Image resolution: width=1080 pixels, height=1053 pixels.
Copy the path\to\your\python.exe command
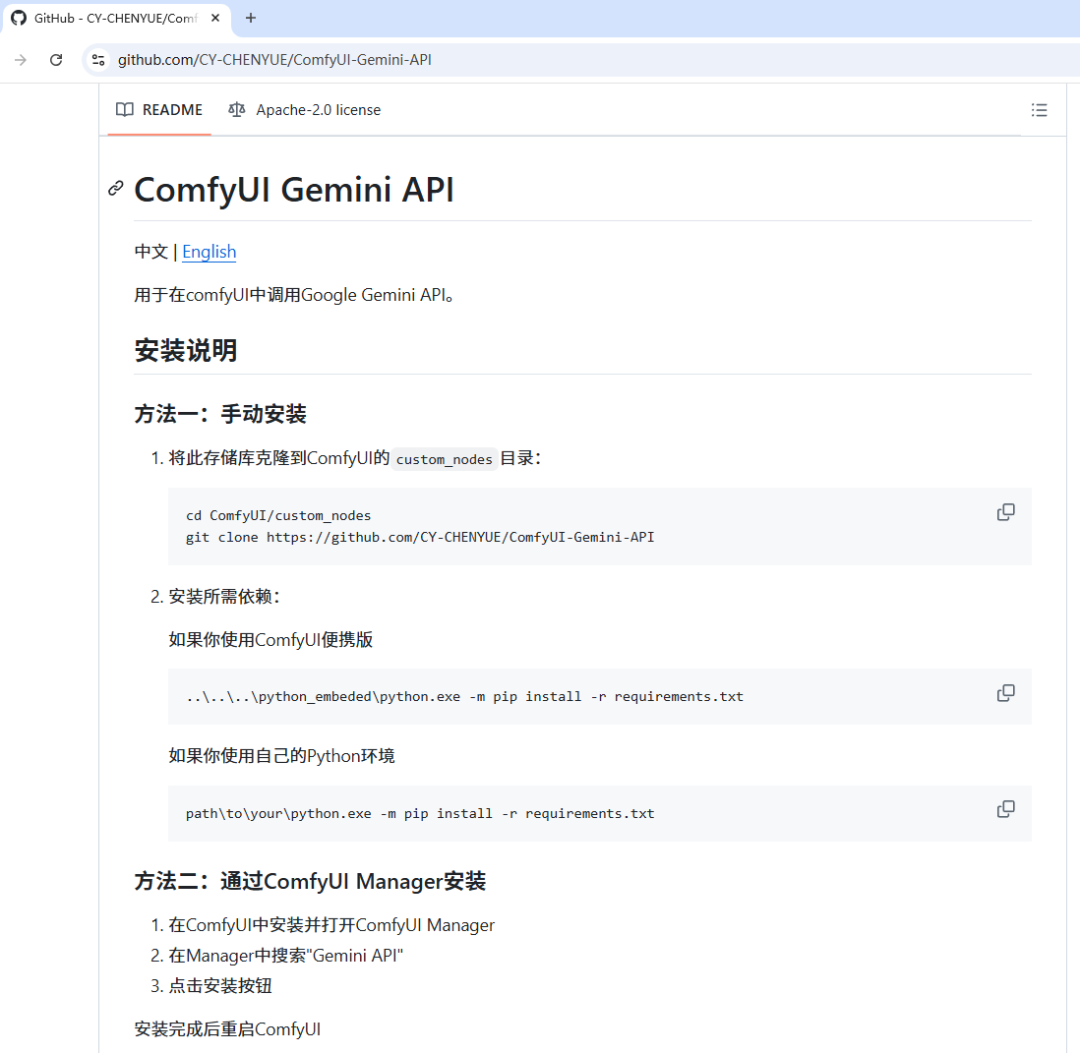tap(1006, 809)
